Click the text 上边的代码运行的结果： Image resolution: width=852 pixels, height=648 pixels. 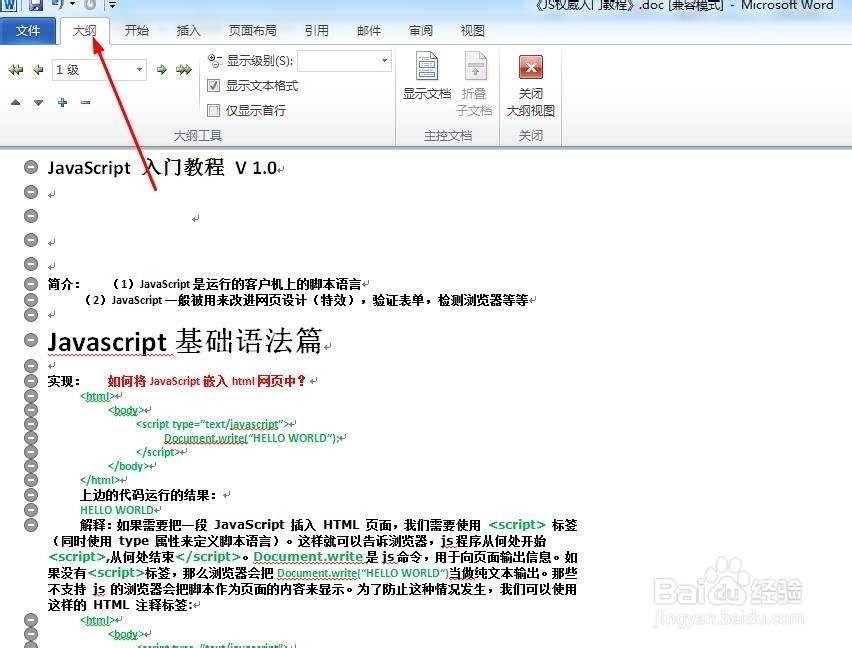pyautogui.click(x=148, y=495)
